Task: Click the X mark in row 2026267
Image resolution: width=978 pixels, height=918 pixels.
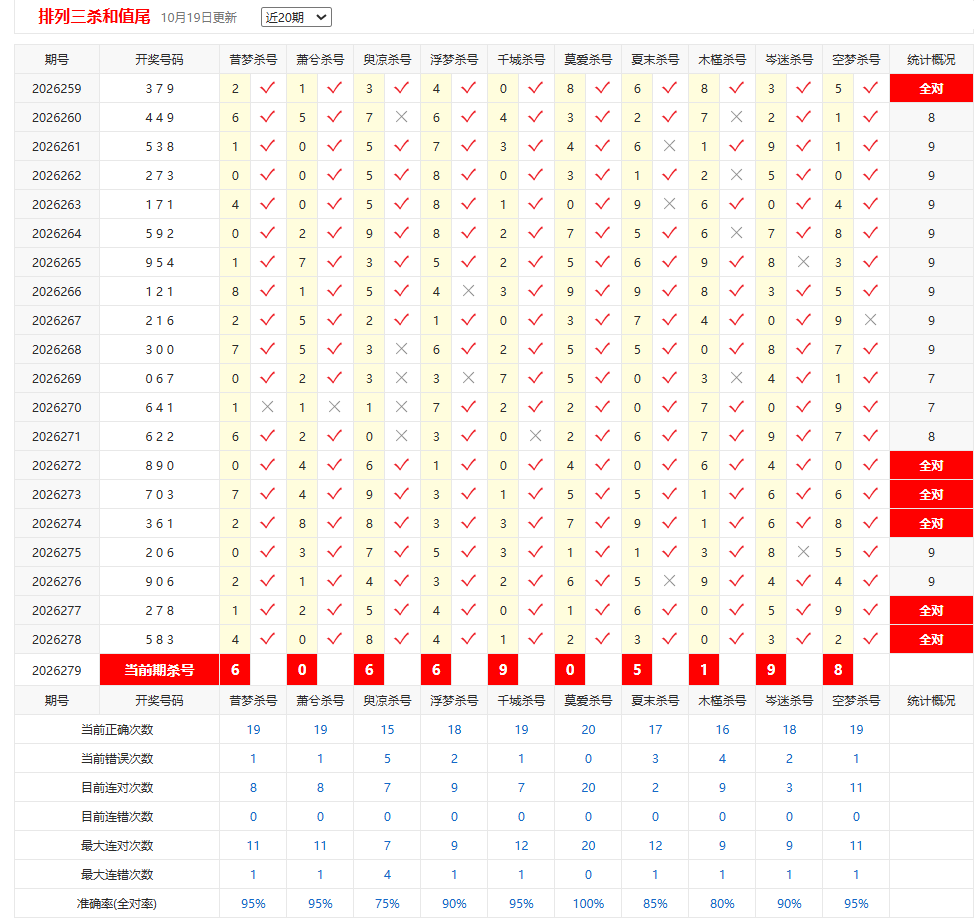Action: [870, 320]
